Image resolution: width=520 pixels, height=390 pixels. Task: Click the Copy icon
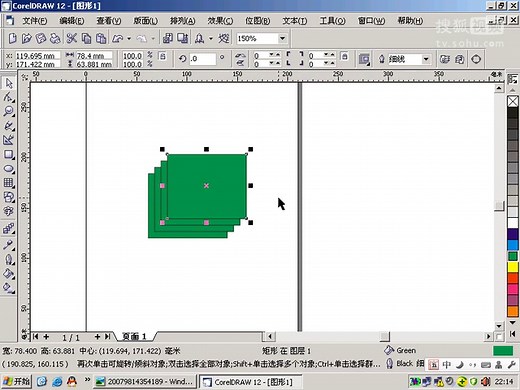click(x=86, y=38)
